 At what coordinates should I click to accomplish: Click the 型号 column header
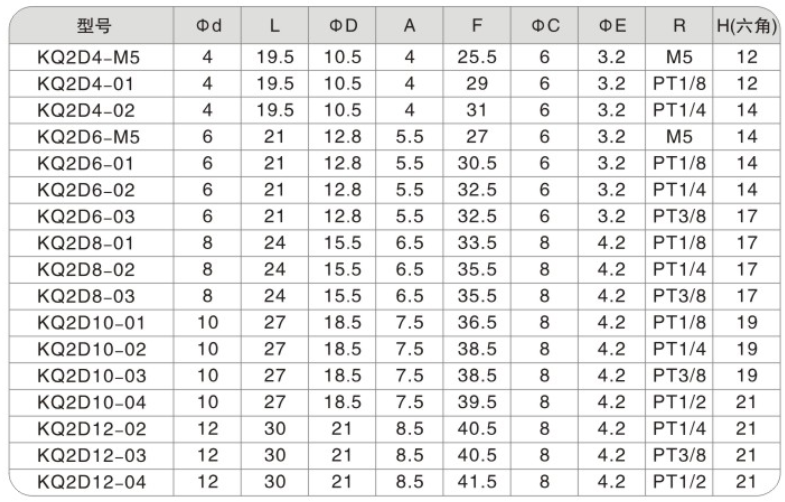click(x=94, y=26)
